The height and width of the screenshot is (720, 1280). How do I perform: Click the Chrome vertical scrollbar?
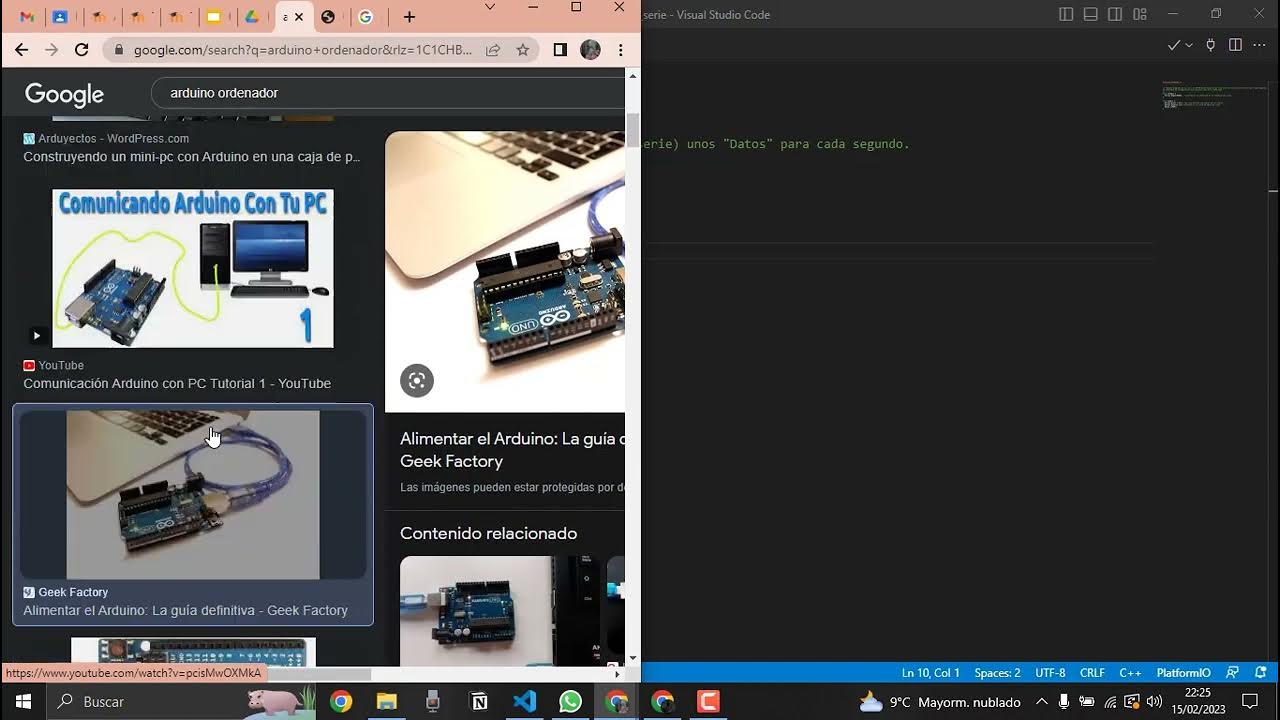(632, 130)
